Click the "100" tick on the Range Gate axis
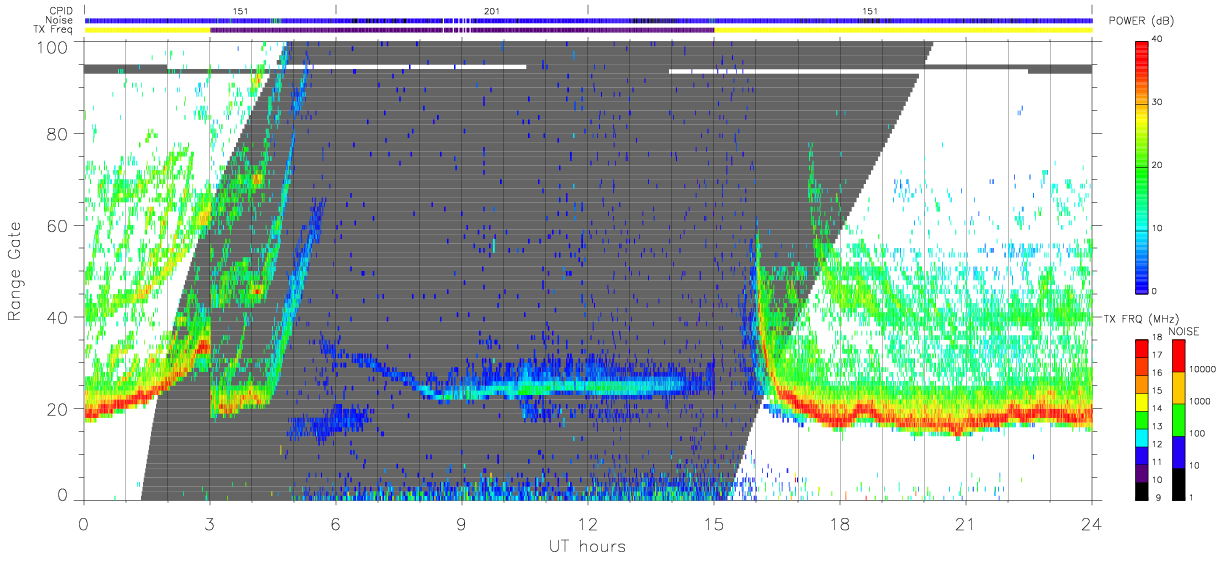Viewport: 1228px width, 567px height. tap(52, 47)
